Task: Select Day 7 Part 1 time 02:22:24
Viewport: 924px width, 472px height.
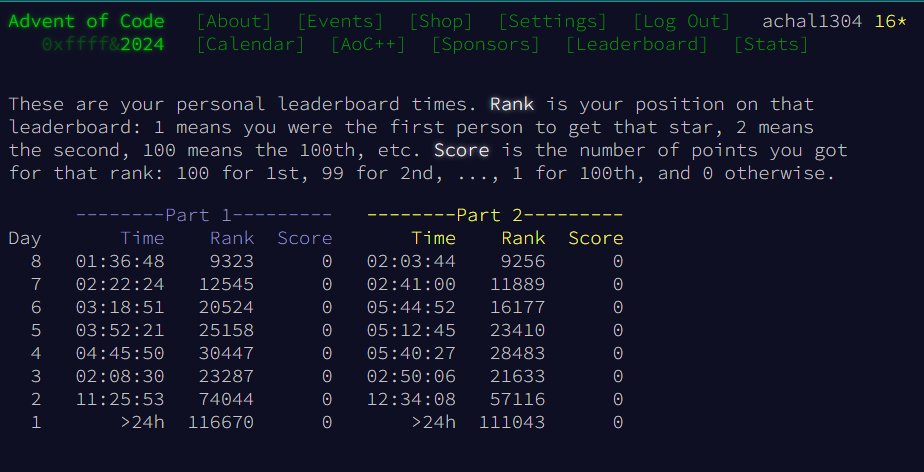Action: point(120,284)
